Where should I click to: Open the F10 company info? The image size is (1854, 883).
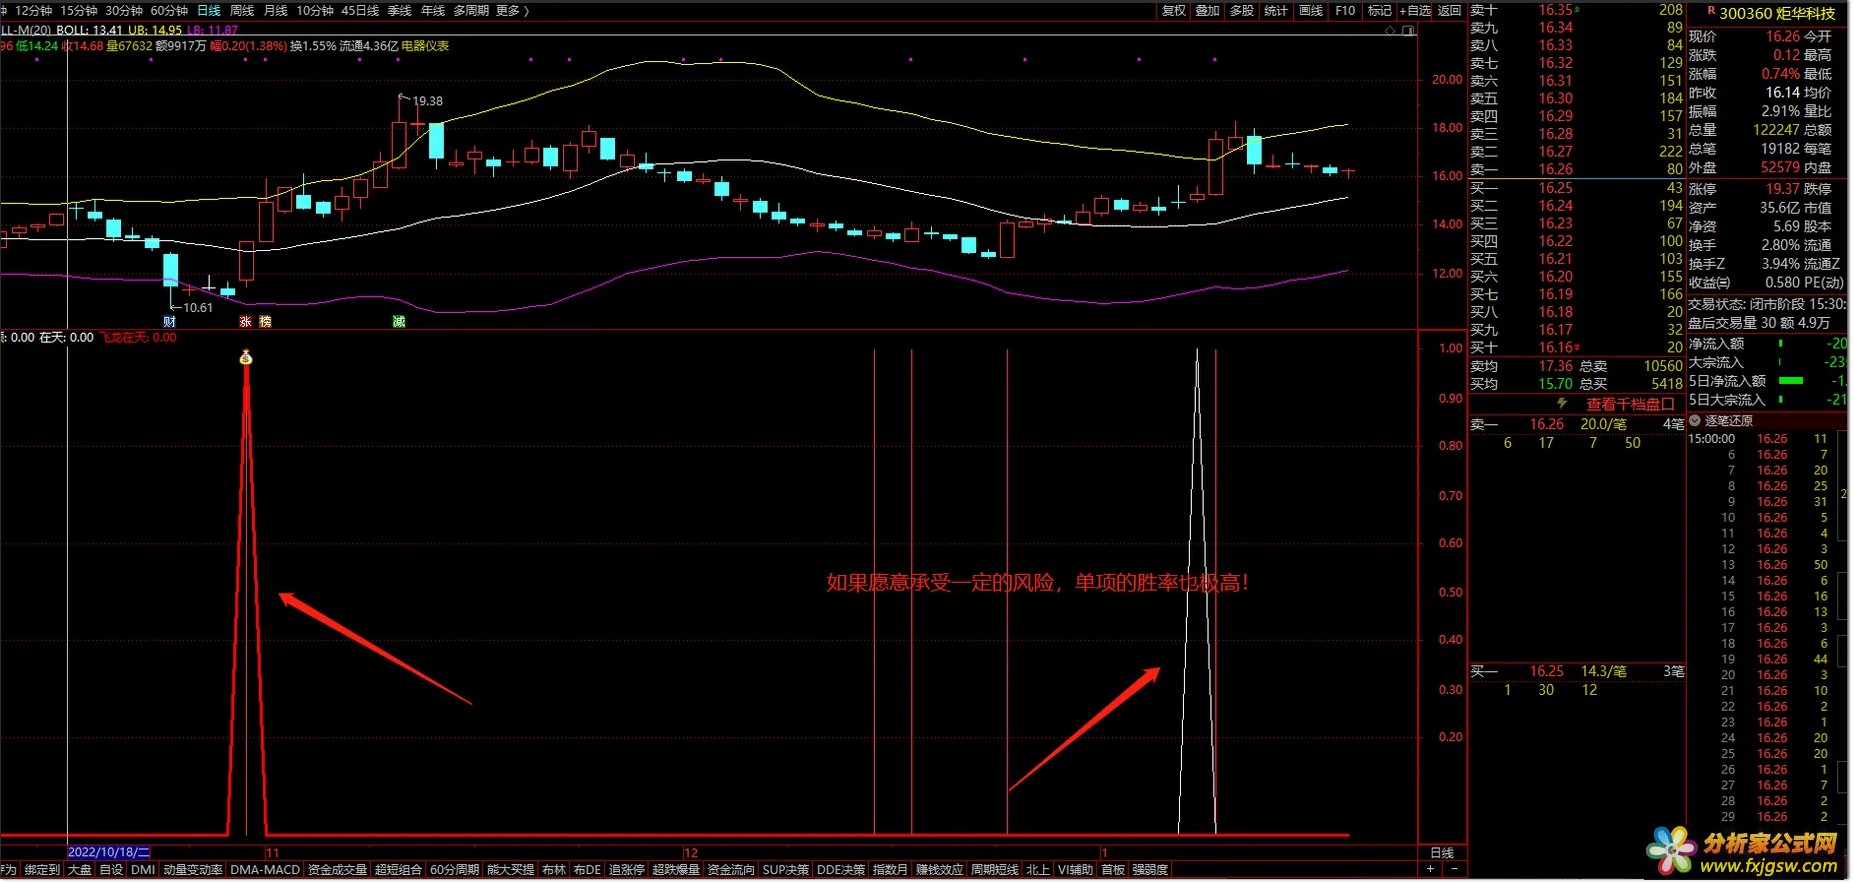pyautogui.click(x=1345, y=11)
